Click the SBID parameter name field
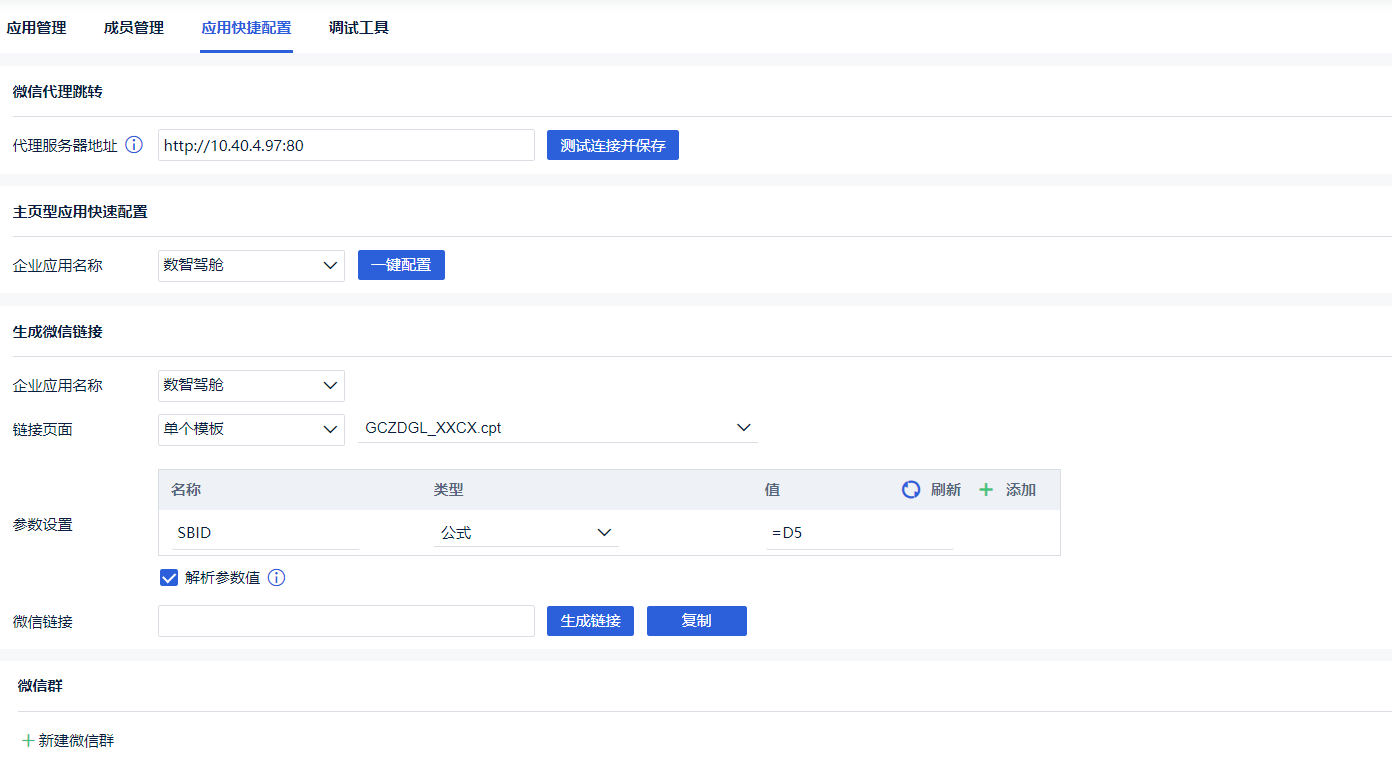Image resolution: width=1392 pixels, height=770 pixels. tap(265, 533)
